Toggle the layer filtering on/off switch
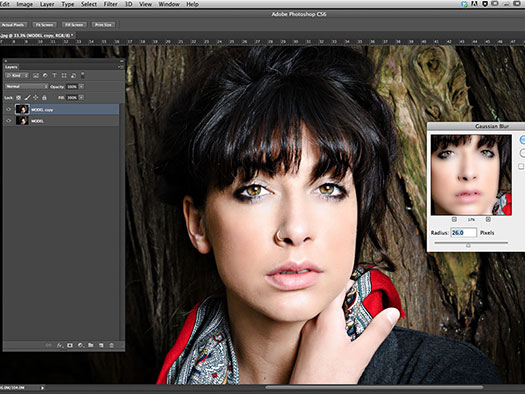525x394 pixels. pyautogui.click(x=82, y=75)
